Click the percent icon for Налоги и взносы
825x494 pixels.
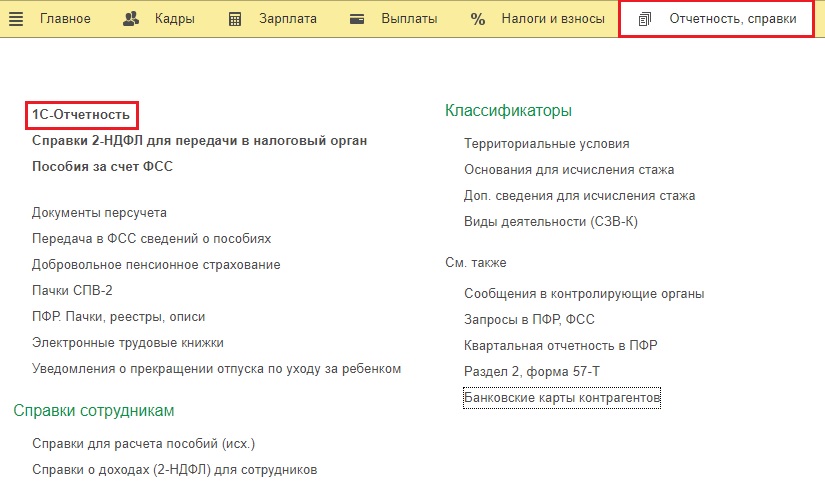478,19
